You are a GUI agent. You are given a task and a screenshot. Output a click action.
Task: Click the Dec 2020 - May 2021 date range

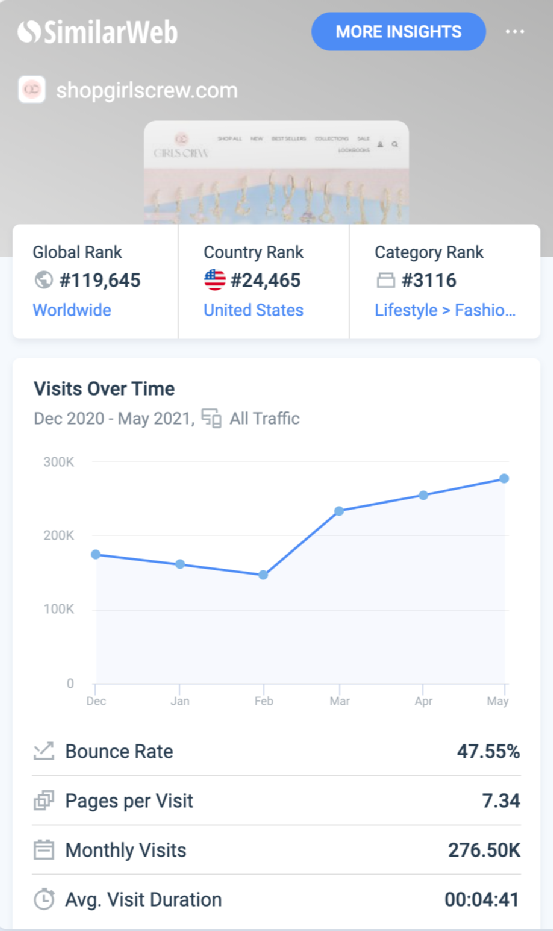pyautogui.click(x=112, y=418)
